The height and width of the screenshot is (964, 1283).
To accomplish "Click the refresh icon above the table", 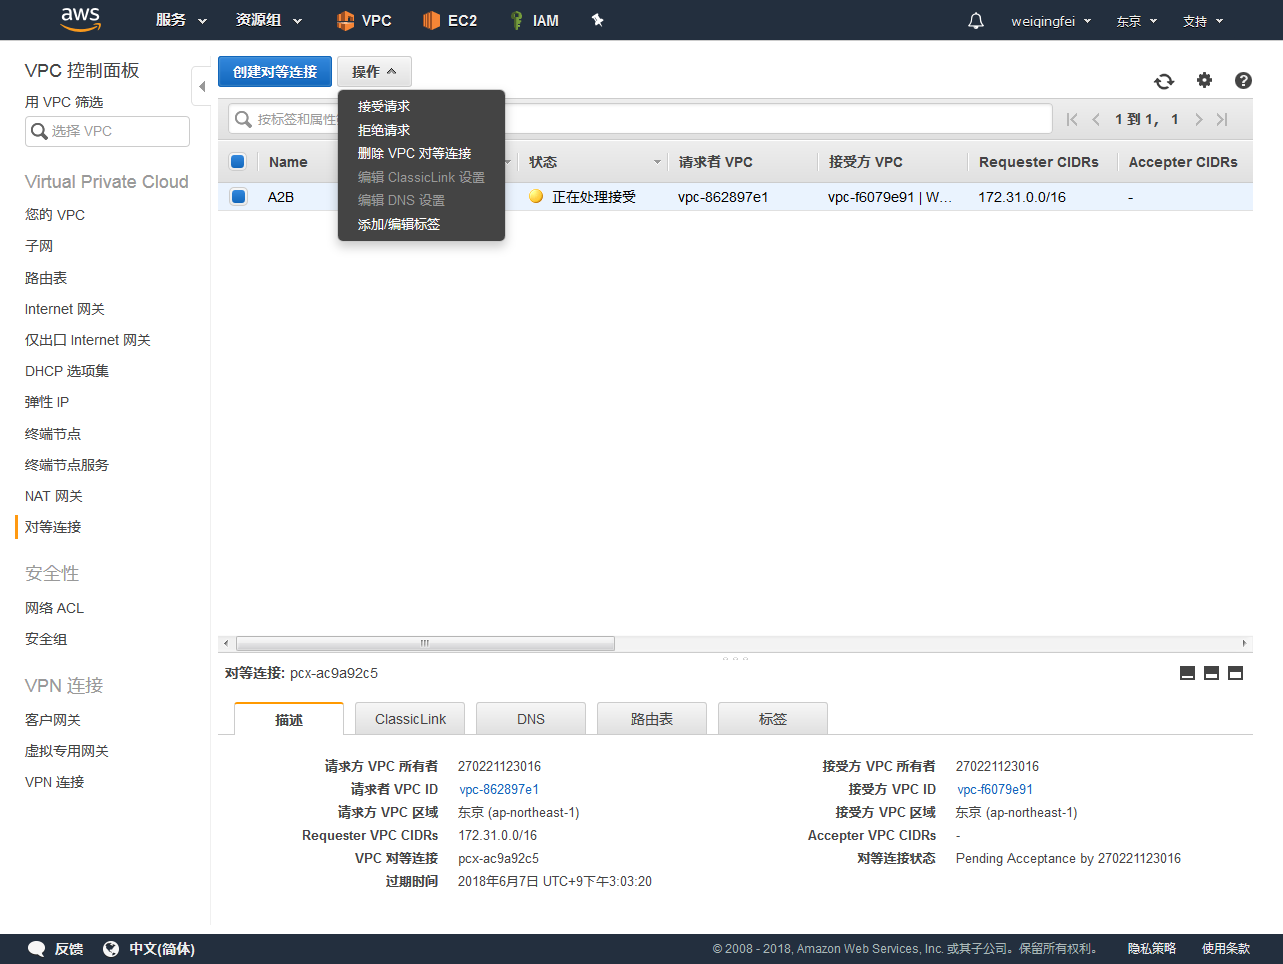I will 1164,81.
